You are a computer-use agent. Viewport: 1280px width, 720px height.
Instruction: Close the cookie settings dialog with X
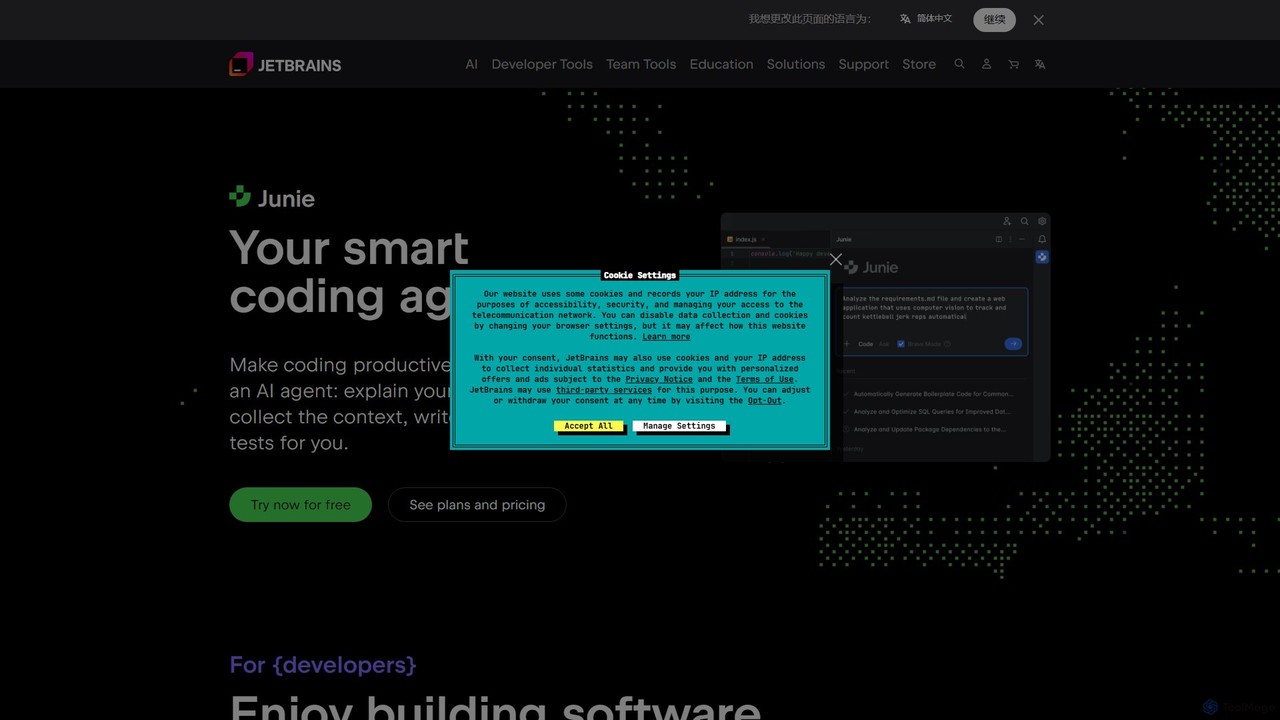(836, 260)
